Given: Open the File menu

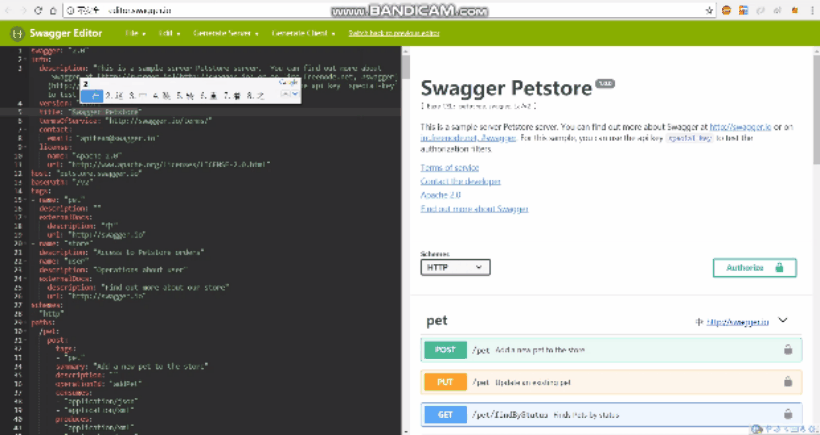Looking at the screenshot, I should pos(135,33).
